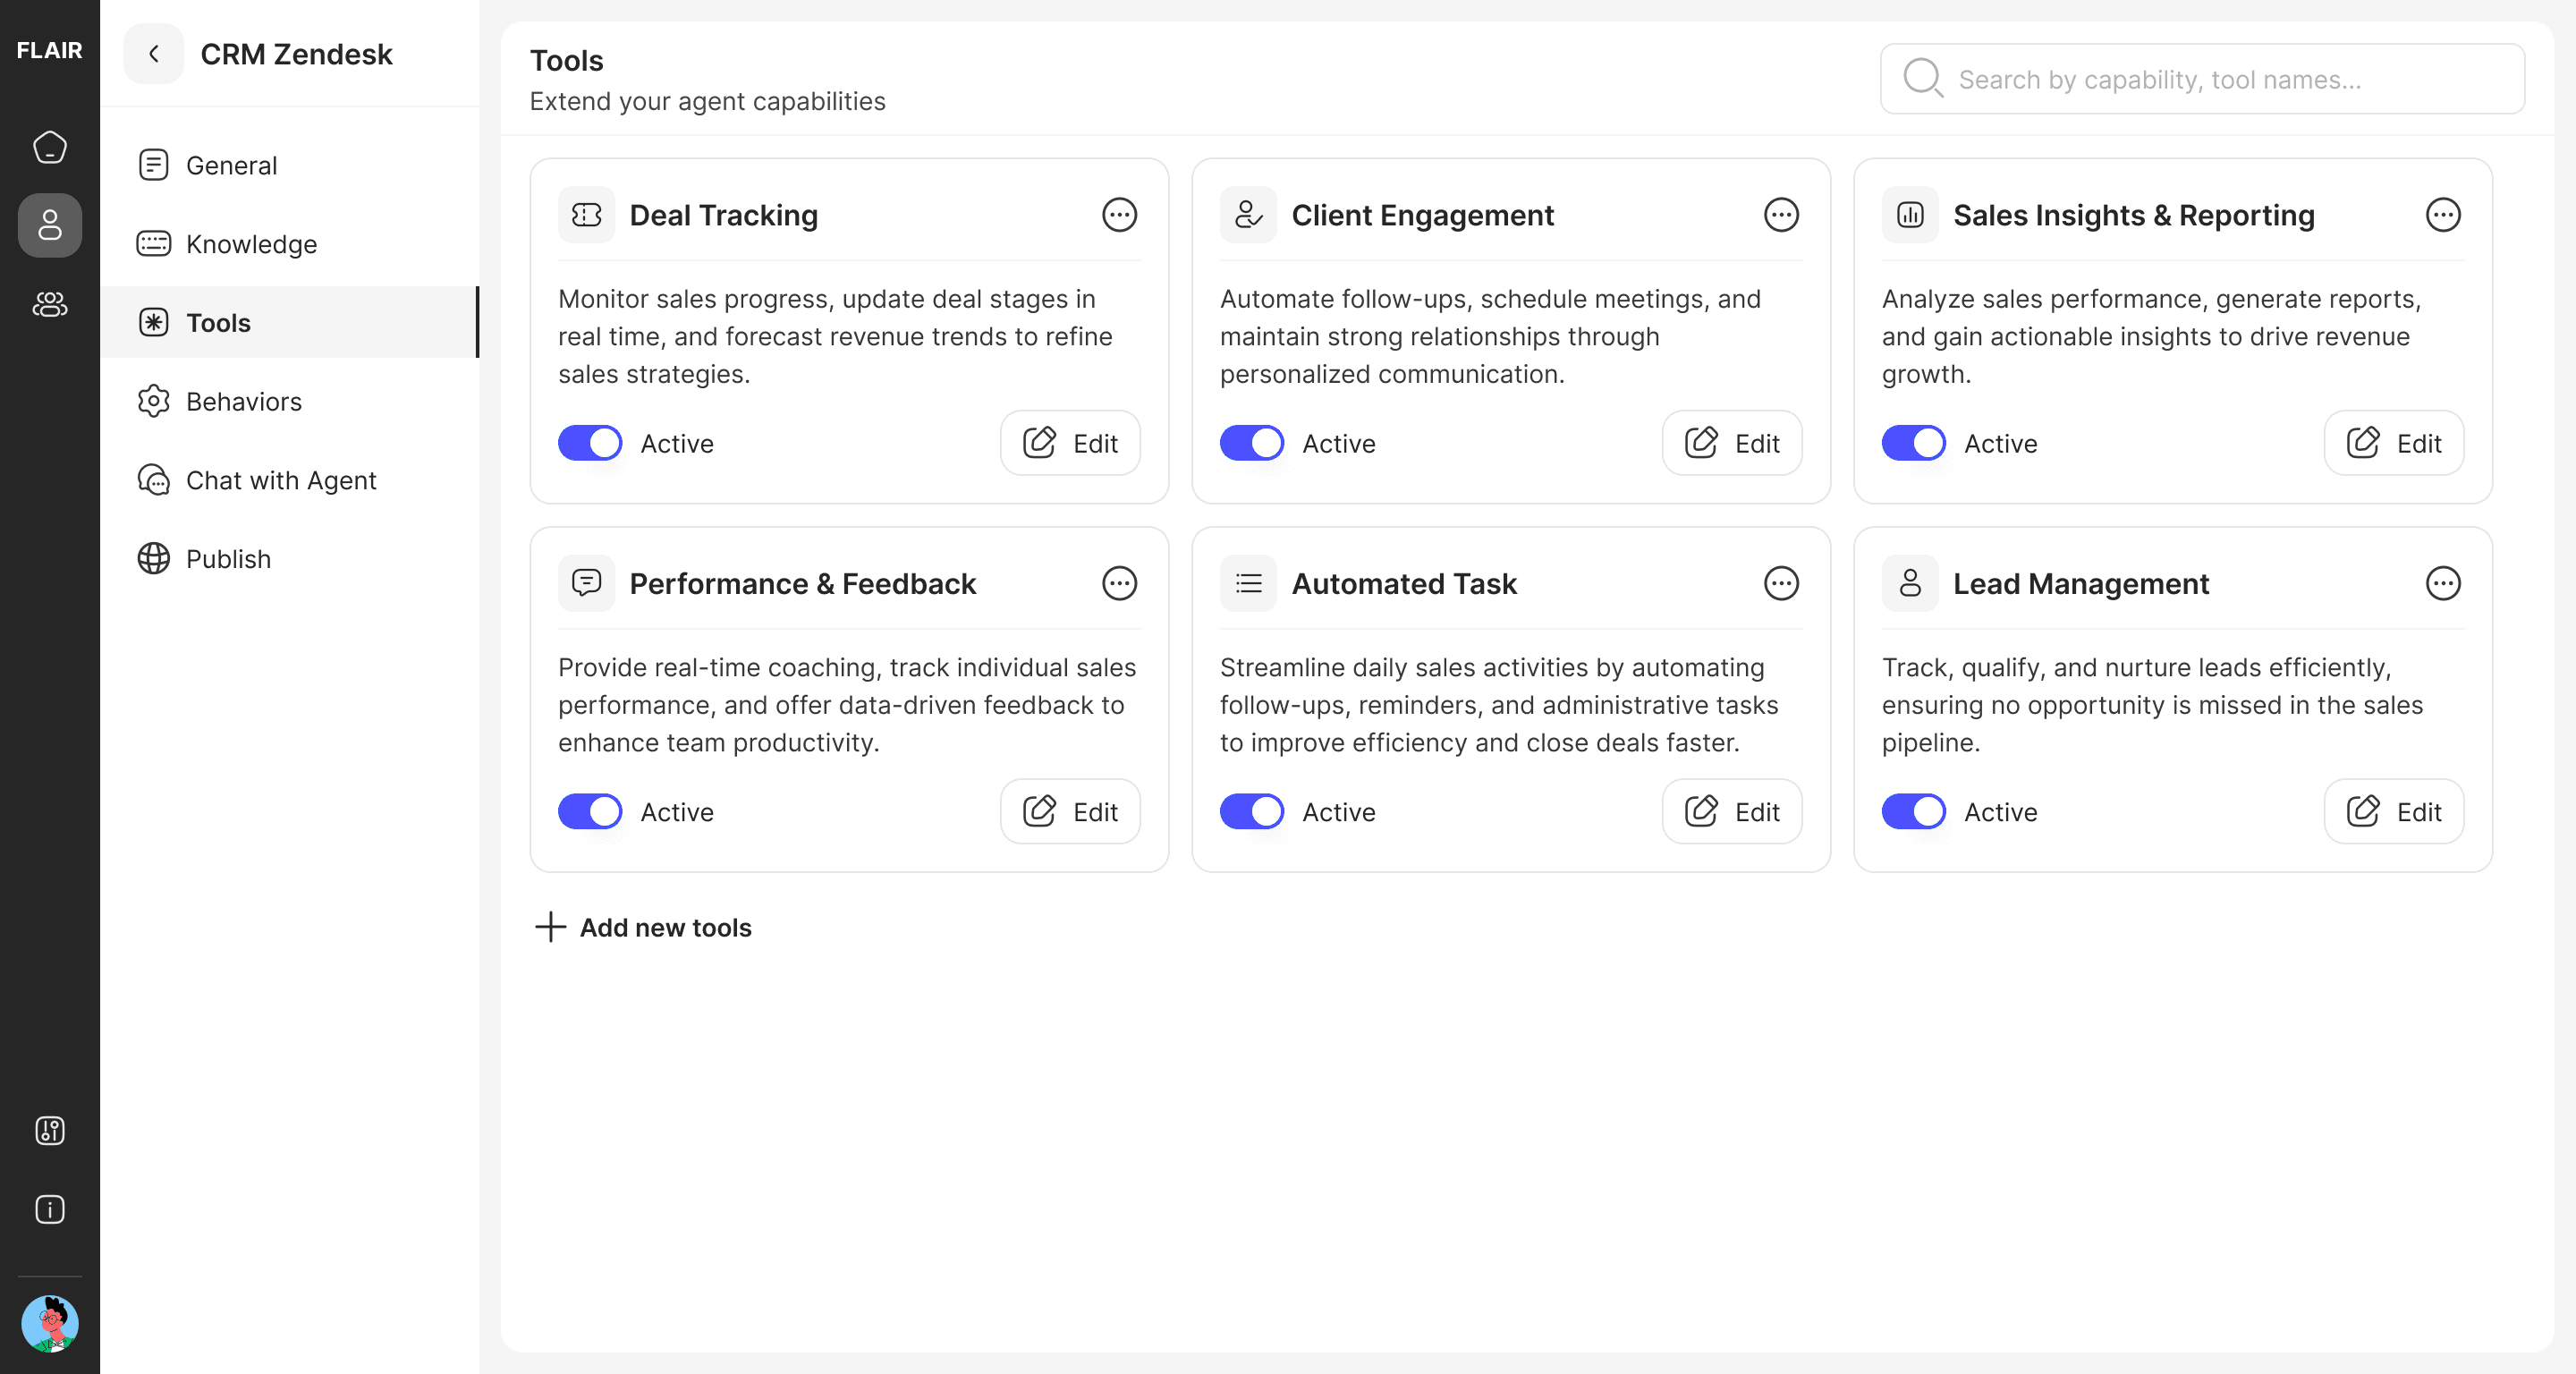Screen dimensions: 2576x1374
Task: Open the team members icon in sidebar
Action: pos(49,304)
